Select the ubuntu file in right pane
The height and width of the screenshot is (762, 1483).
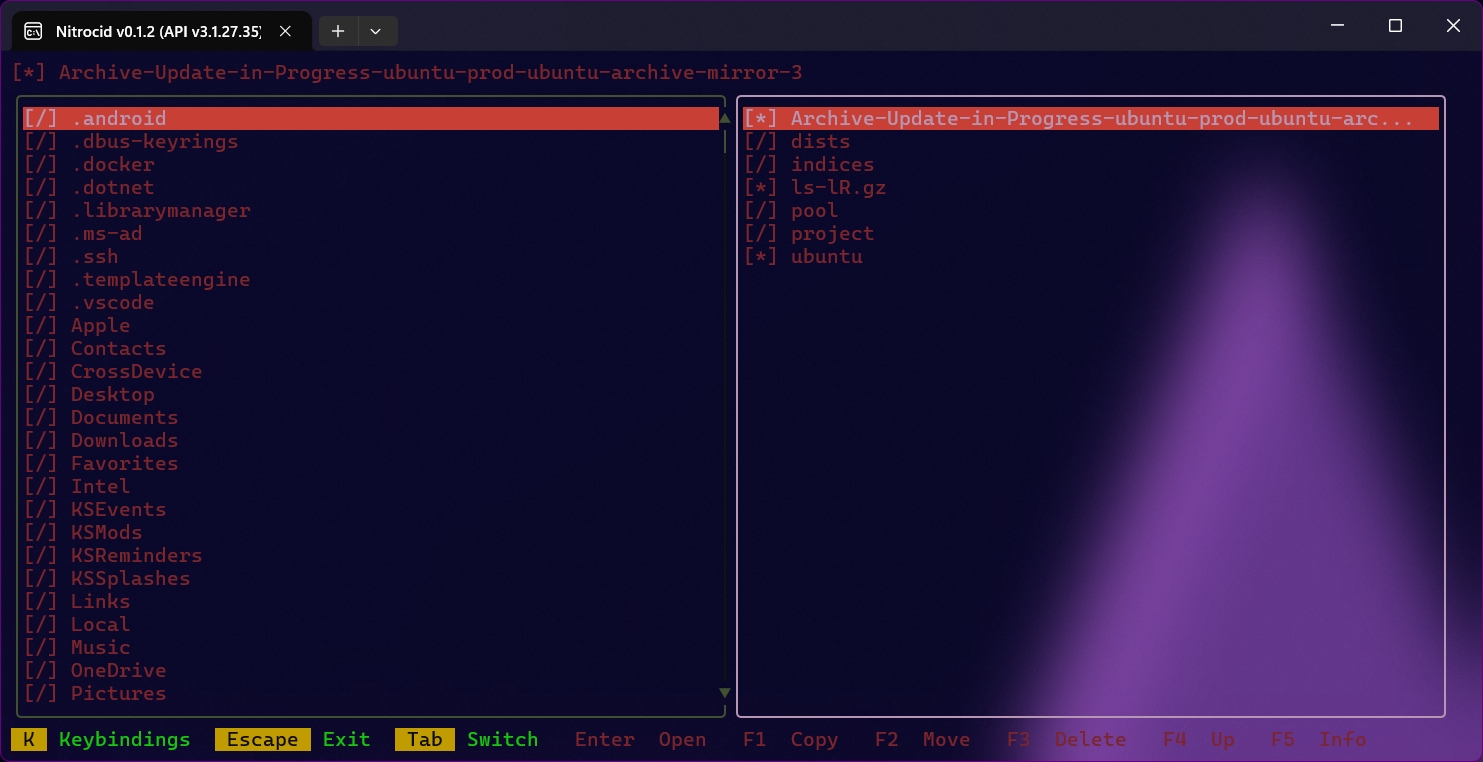[826, 256]
